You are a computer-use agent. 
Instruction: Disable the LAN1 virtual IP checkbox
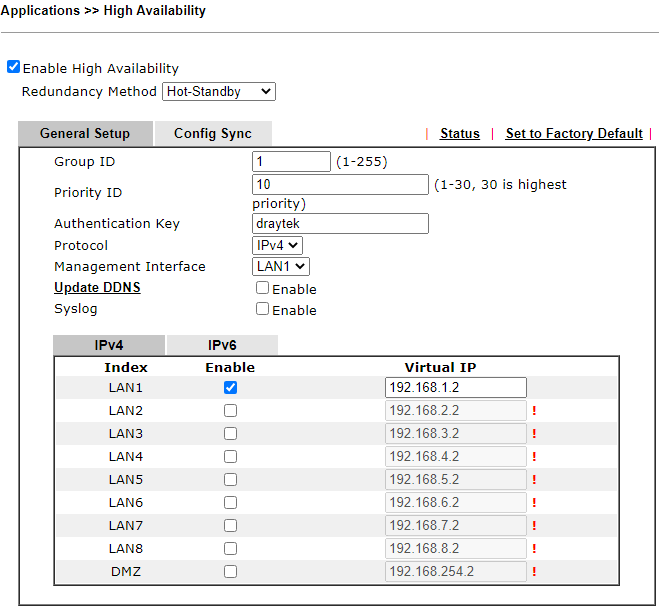pyautogui.click(x=231, y=388)
